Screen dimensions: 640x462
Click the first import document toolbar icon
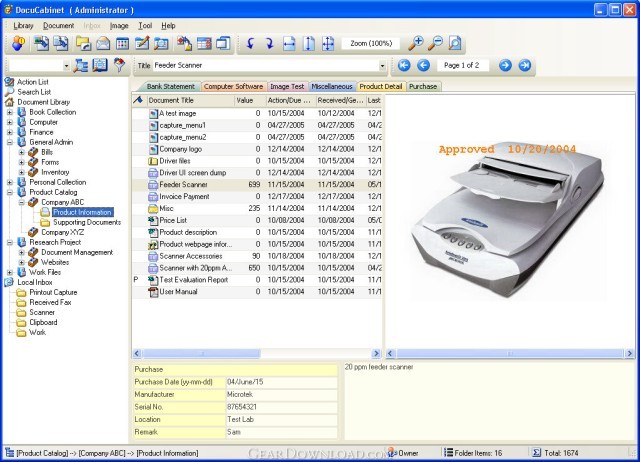[41, 43]
